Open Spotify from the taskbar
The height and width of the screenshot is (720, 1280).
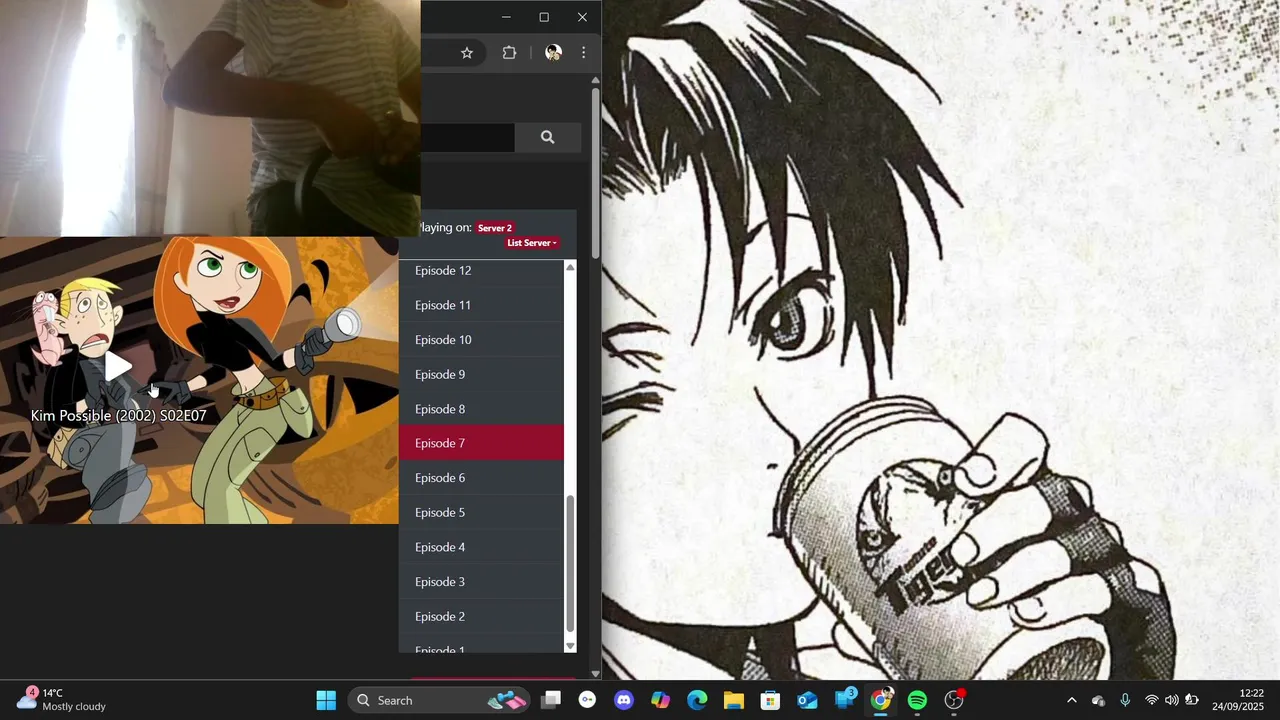pos(917,700)
